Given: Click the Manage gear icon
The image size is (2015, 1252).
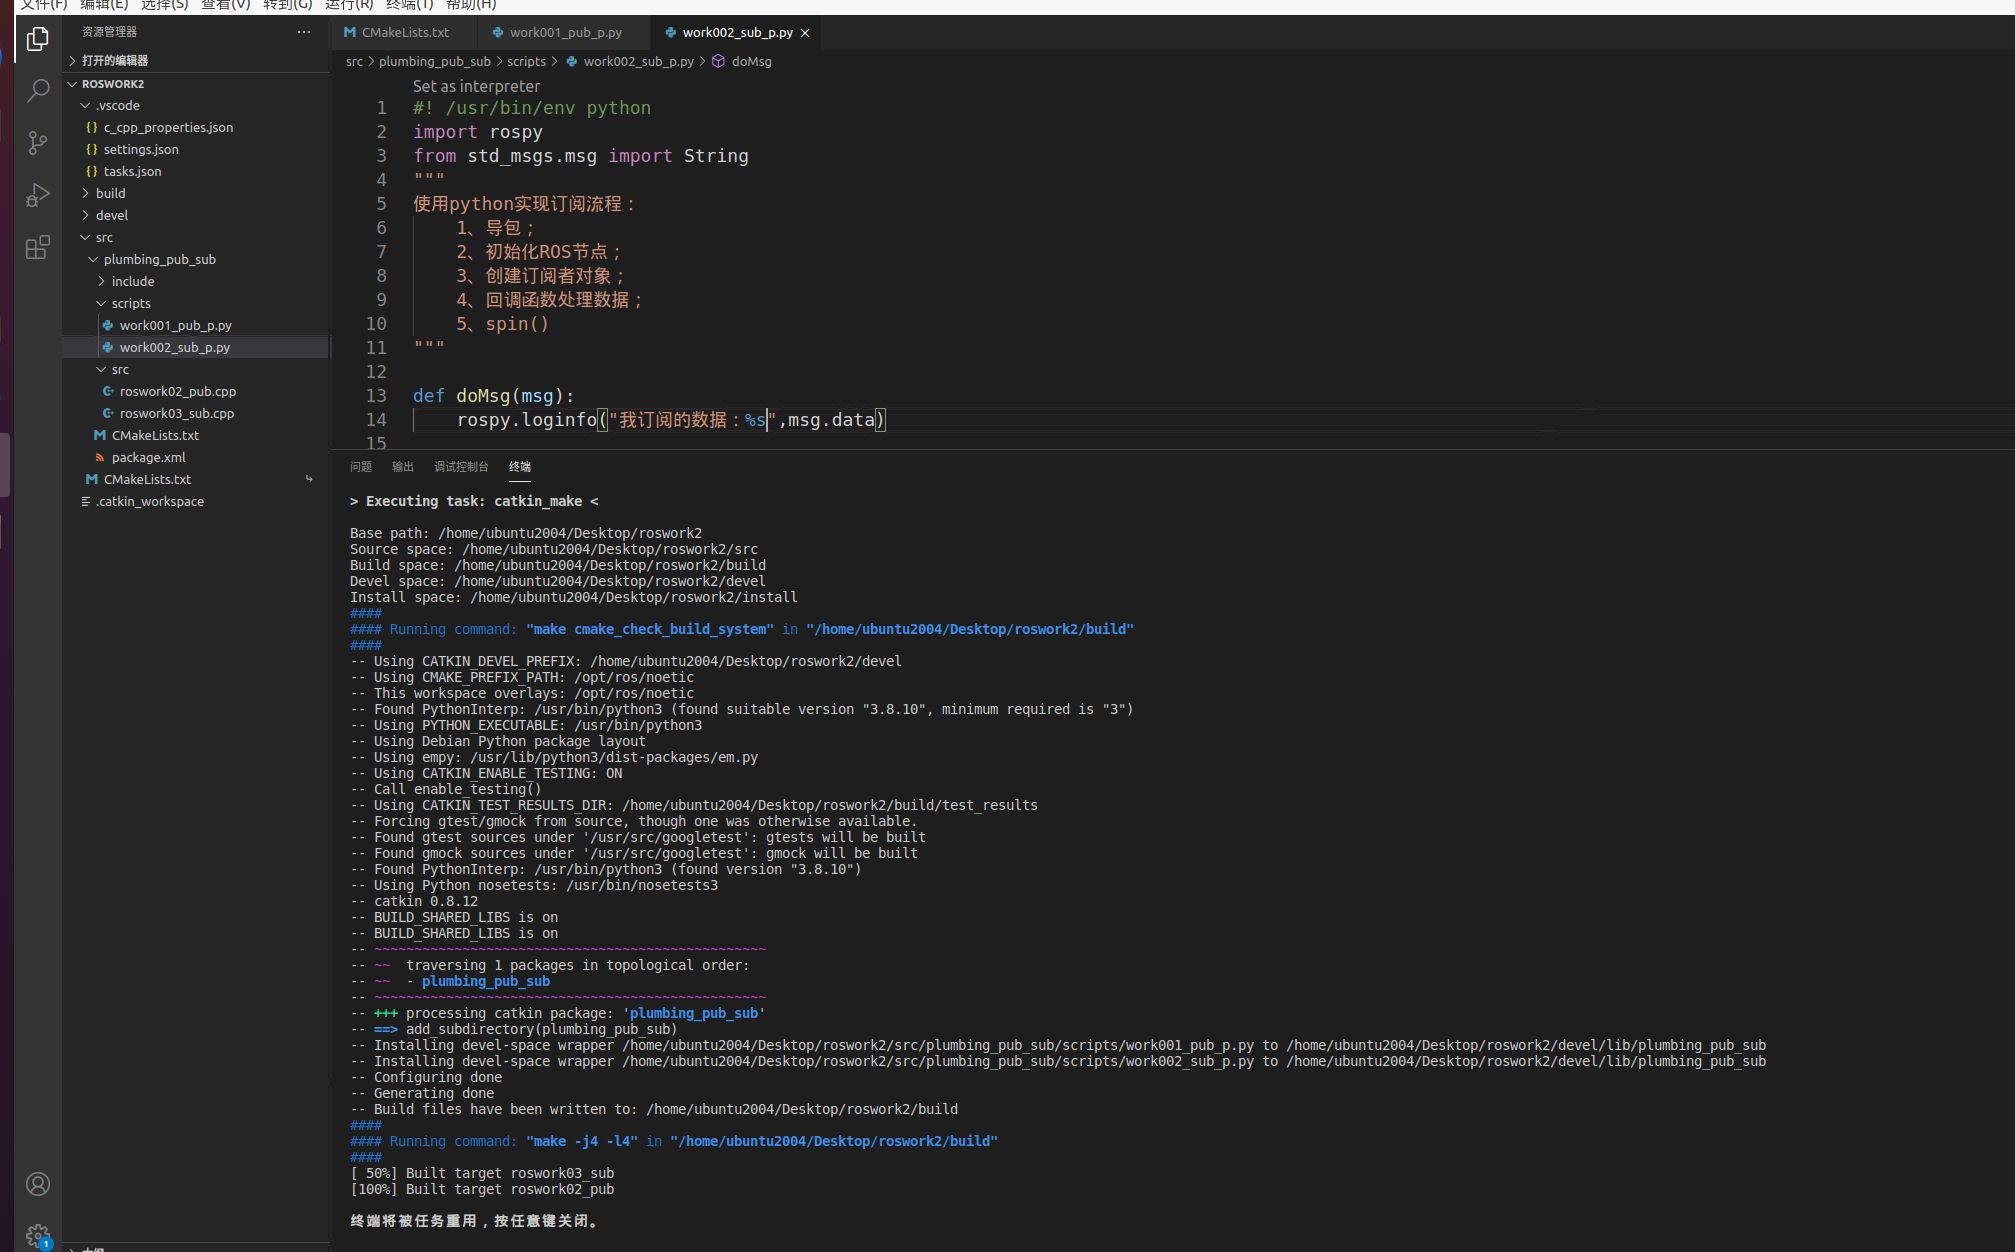Looking at the screenshot, I should [x=38, y=1236].
